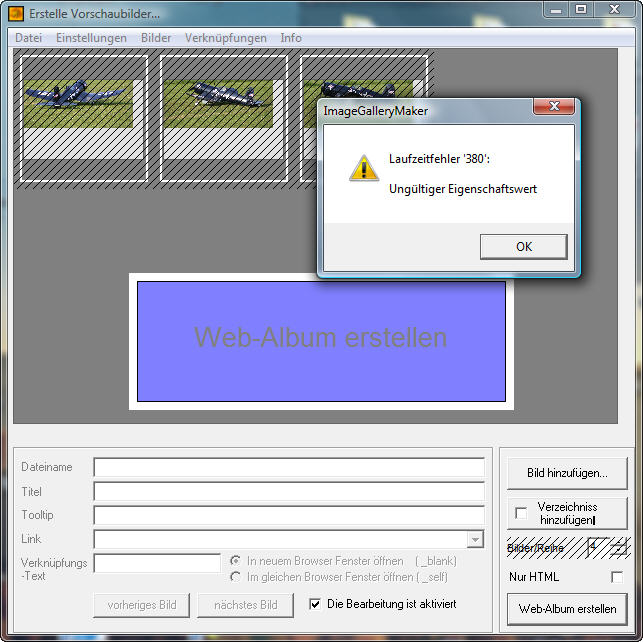Click the app icon in the title bar
Viewport: 643px width, 642px height.
(15, 14)
